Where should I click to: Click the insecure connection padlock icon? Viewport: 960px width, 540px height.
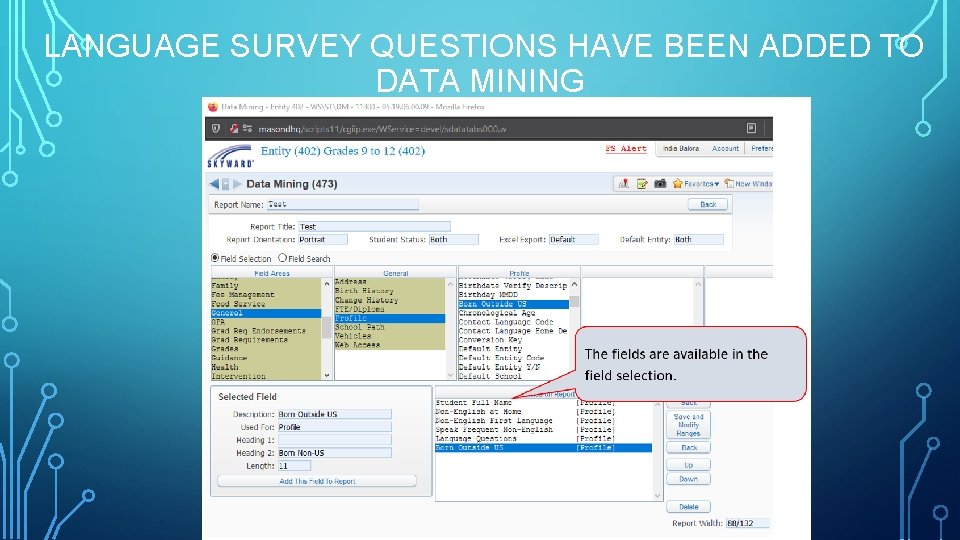tap(233, 129)
